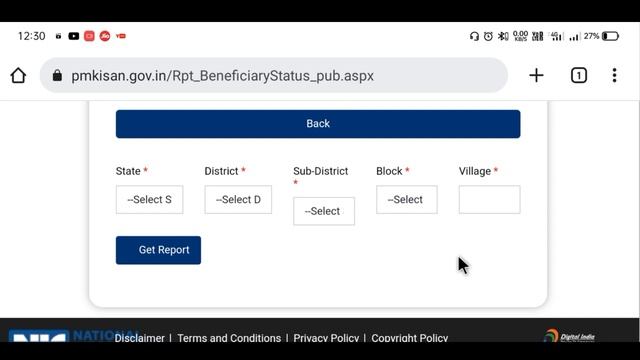The width and height of the screenshot is (640, 360).
Task: Click the Get Report button
Action: tap(158, 250)
